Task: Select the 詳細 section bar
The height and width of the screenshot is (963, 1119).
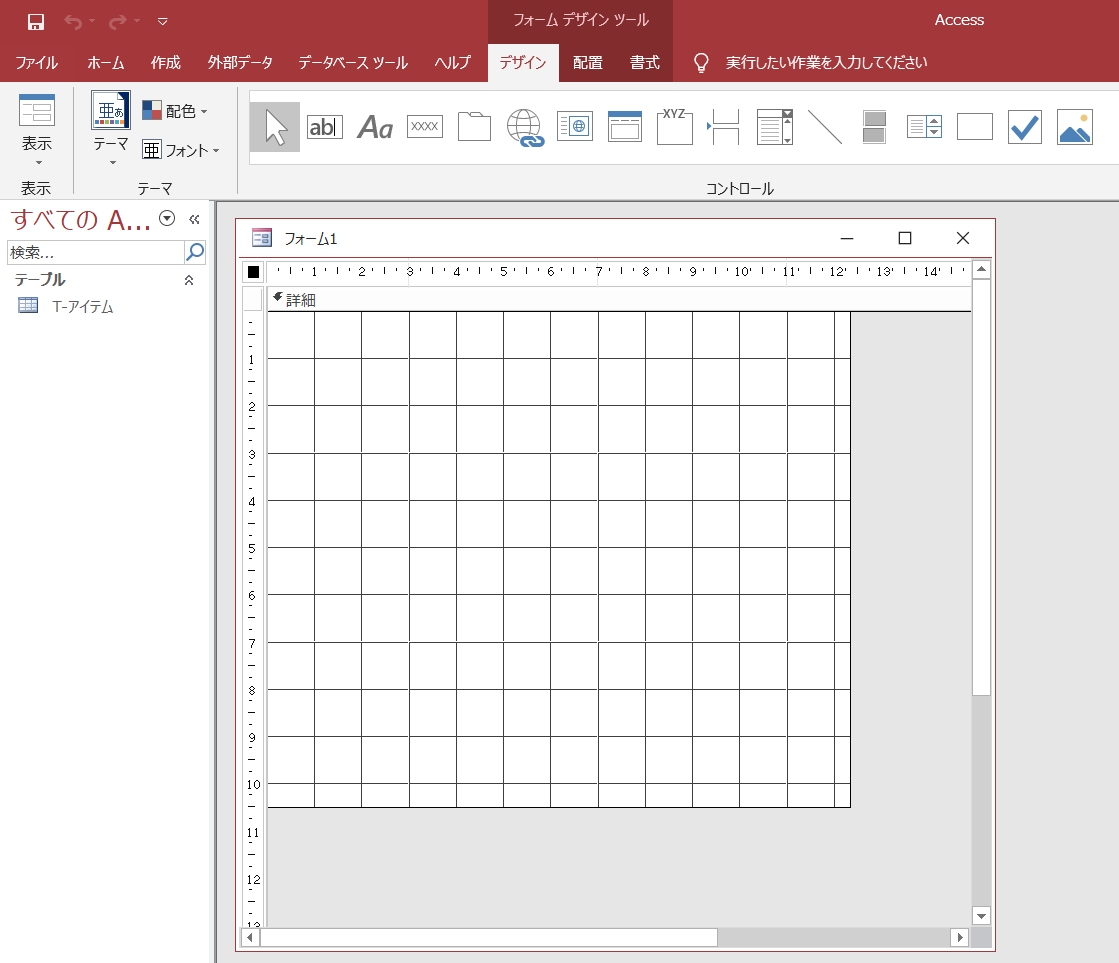Action: click(619, 300)
